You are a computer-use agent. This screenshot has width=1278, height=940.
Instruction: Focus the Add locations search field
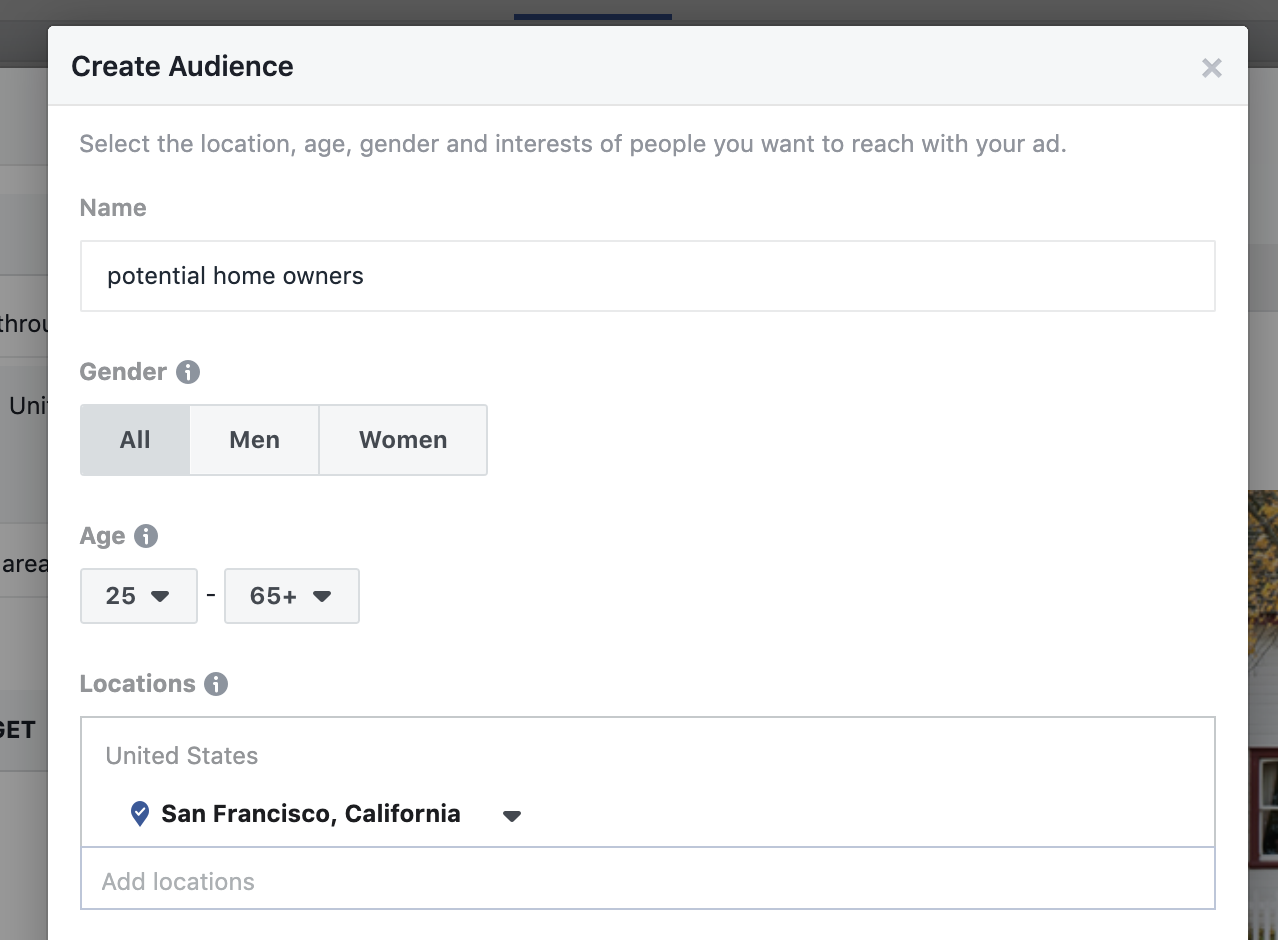pyautogui.click(x=647, y=882)
